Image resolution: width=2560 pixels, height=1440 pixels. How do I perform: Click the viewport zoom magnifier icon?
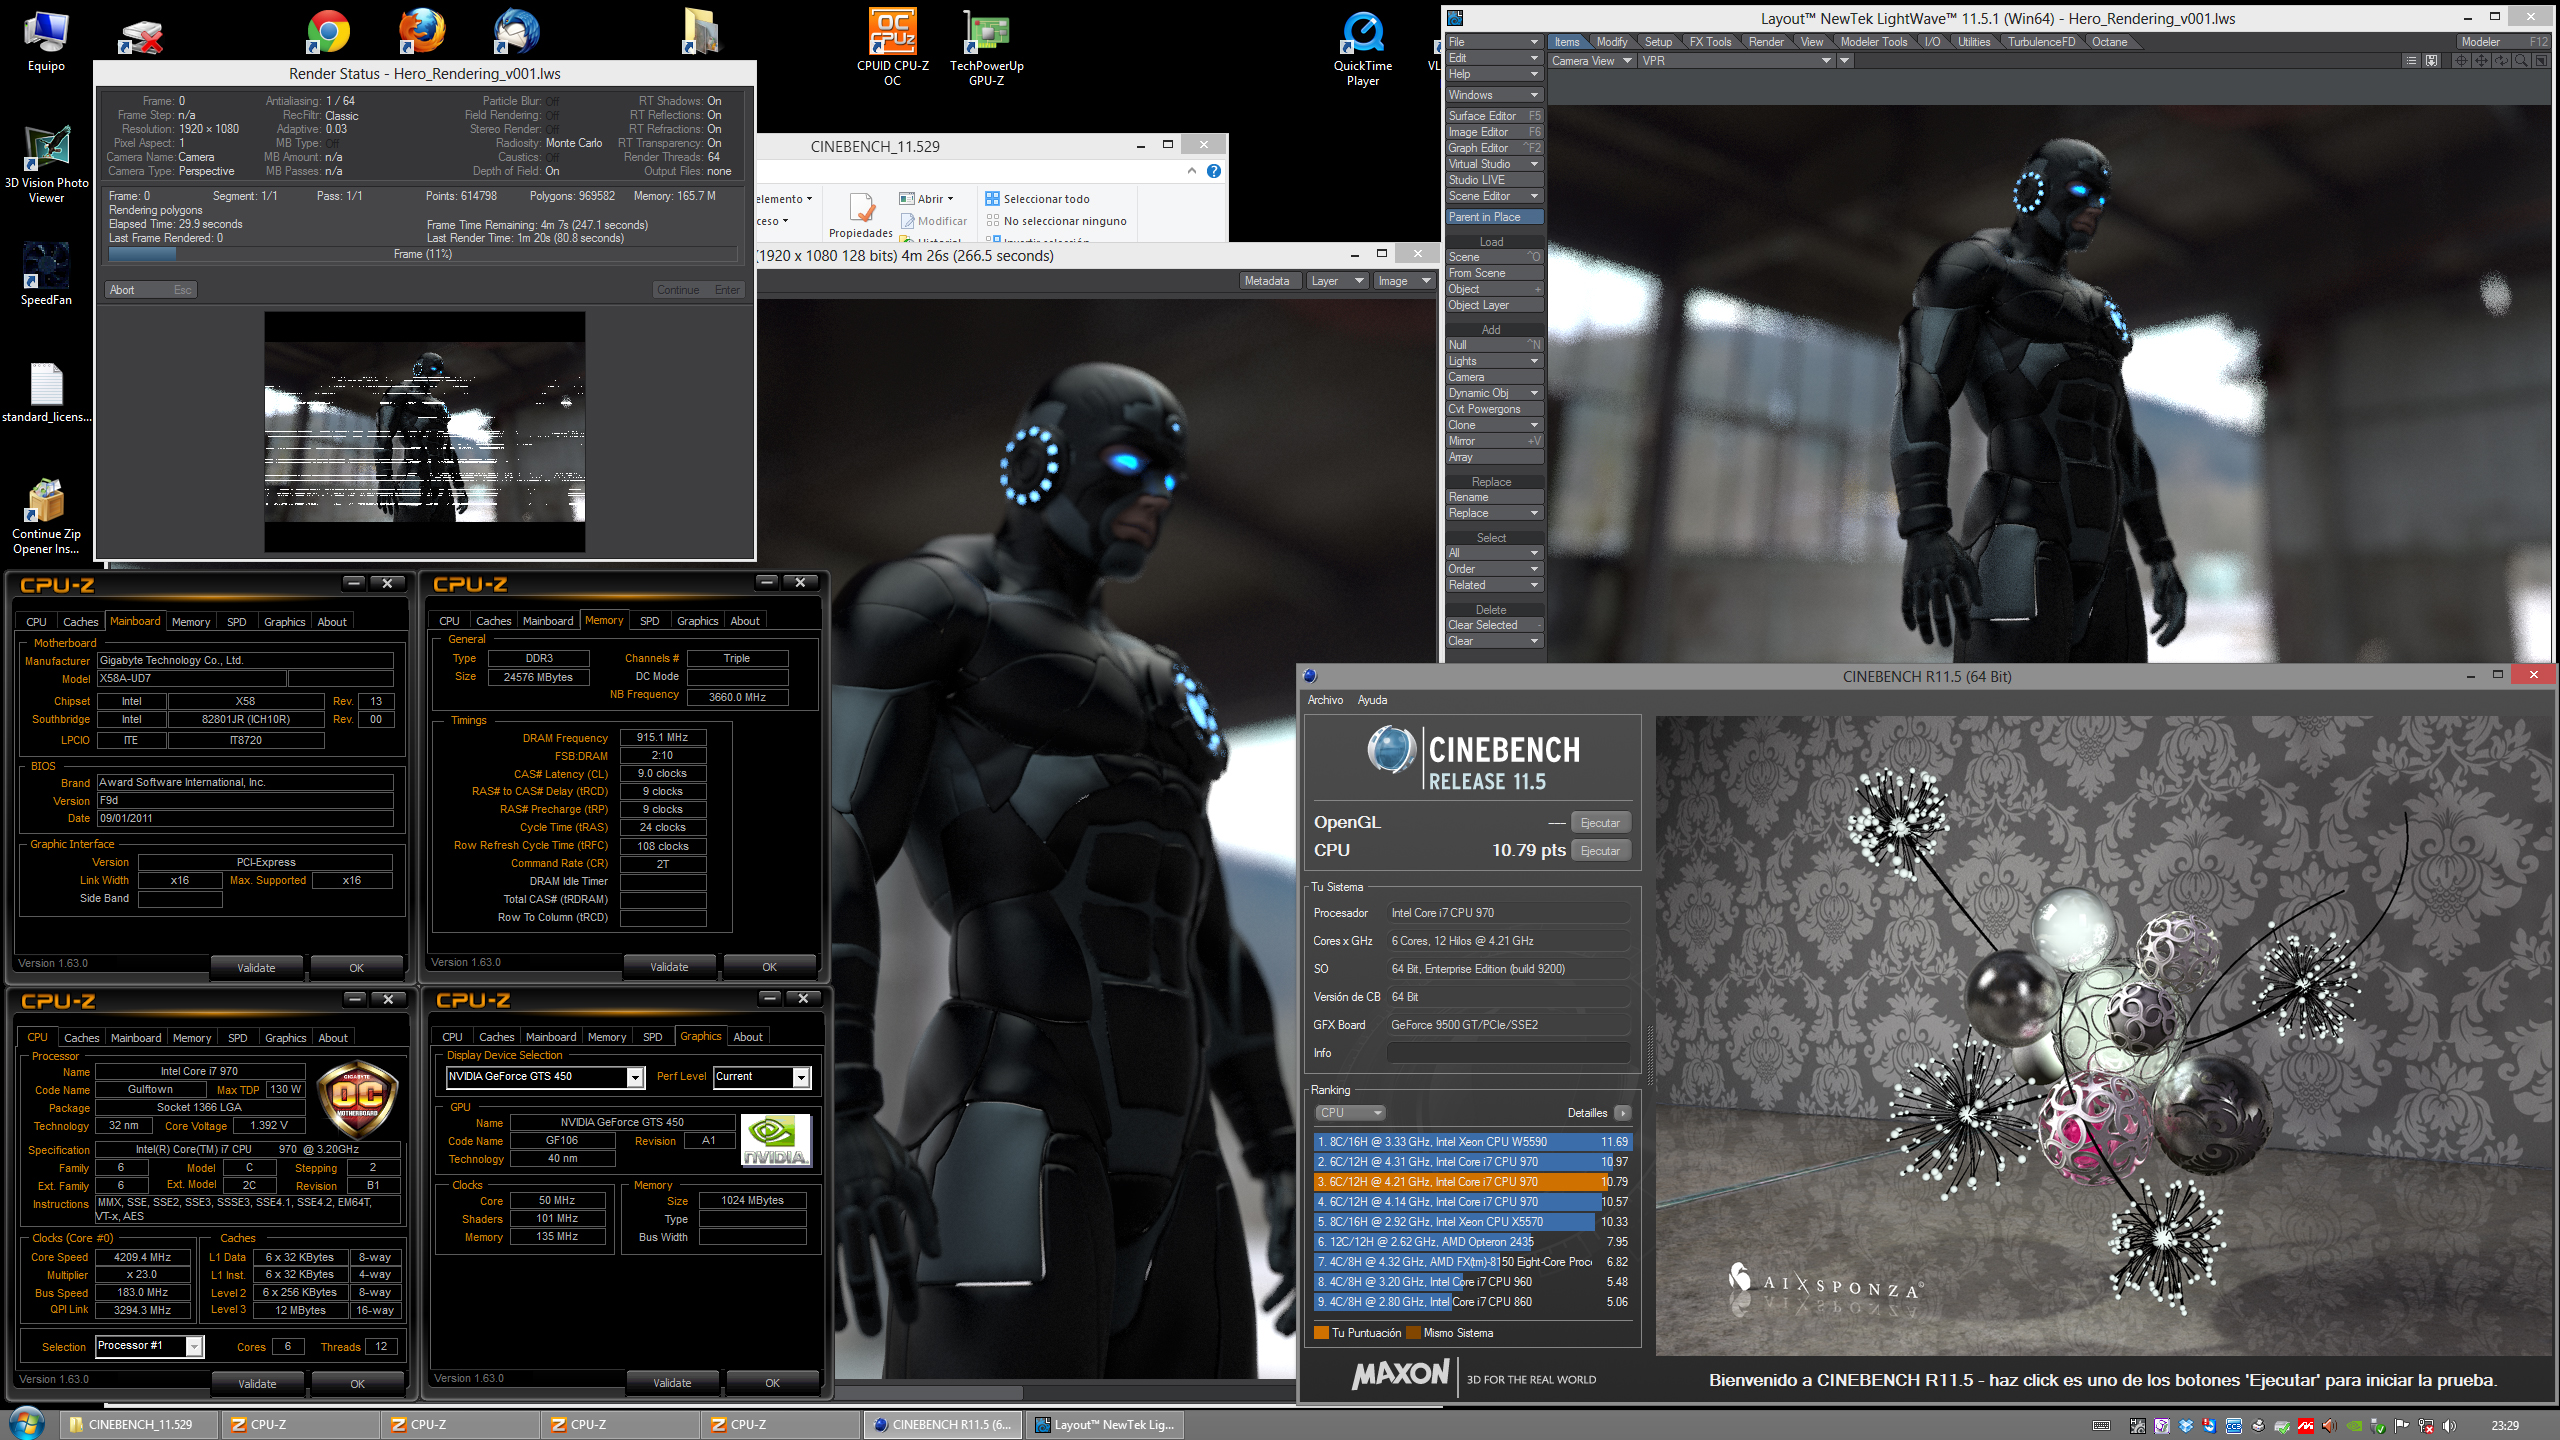(2521, 61)
